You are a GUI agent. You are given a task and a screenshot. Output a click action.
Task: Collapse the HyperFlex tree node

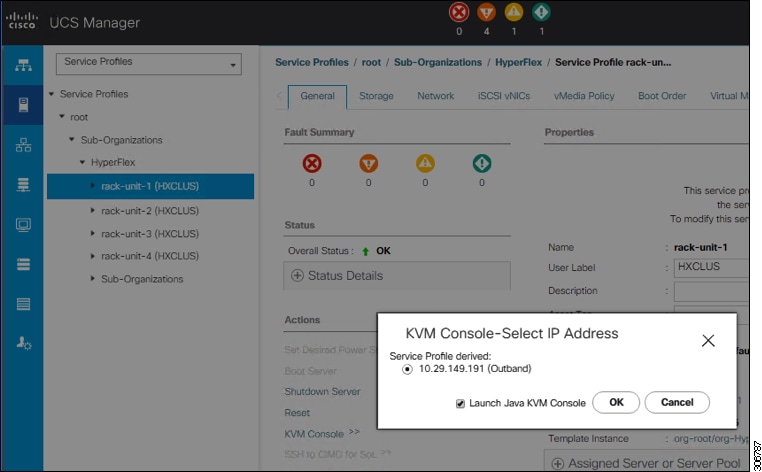coord(82,162)
